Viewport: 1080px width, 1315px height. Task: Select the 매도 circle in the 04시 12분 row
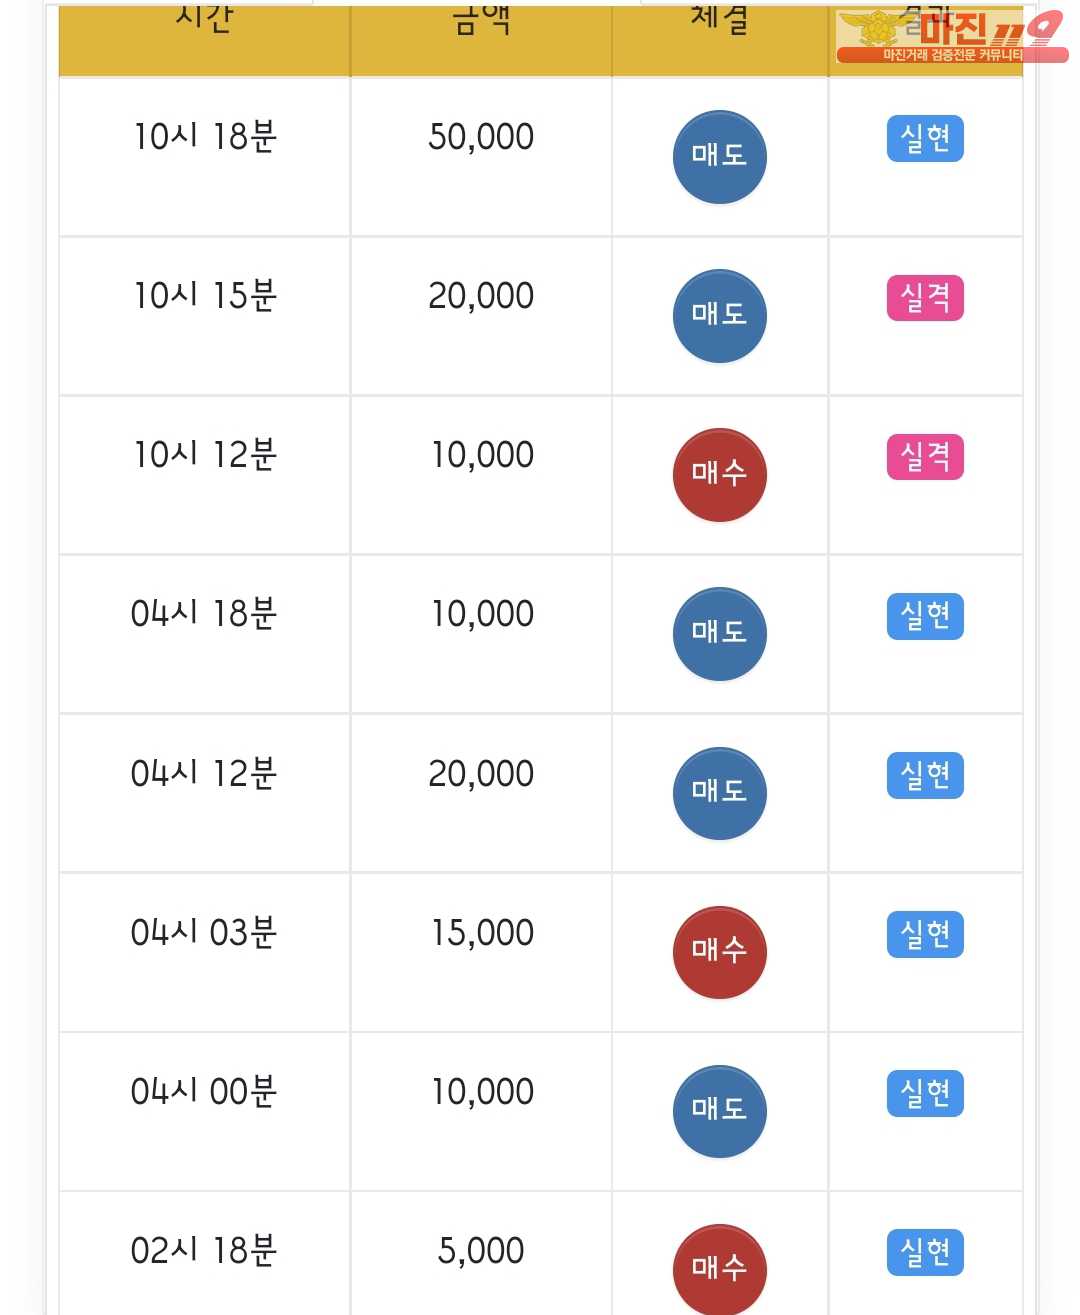pyautogui.click(x=720, y=793)
